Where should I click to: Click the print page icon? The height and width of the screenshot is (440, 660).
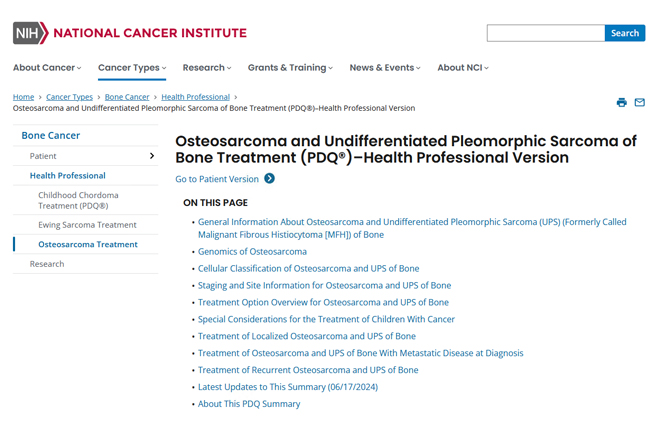621,102
